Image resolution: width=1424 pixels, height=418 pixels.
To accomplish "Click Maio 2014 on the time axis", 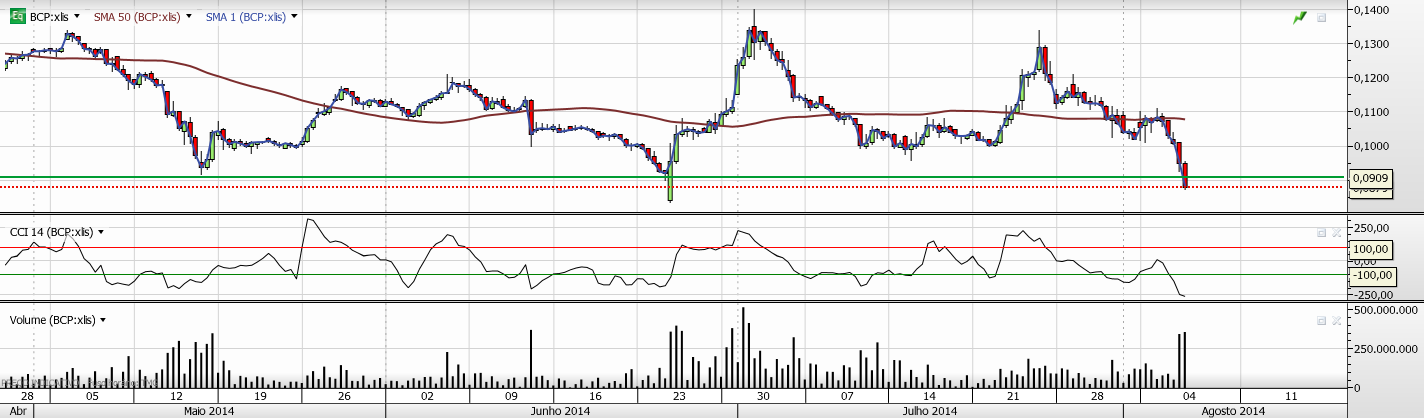I will pos(210,411).
